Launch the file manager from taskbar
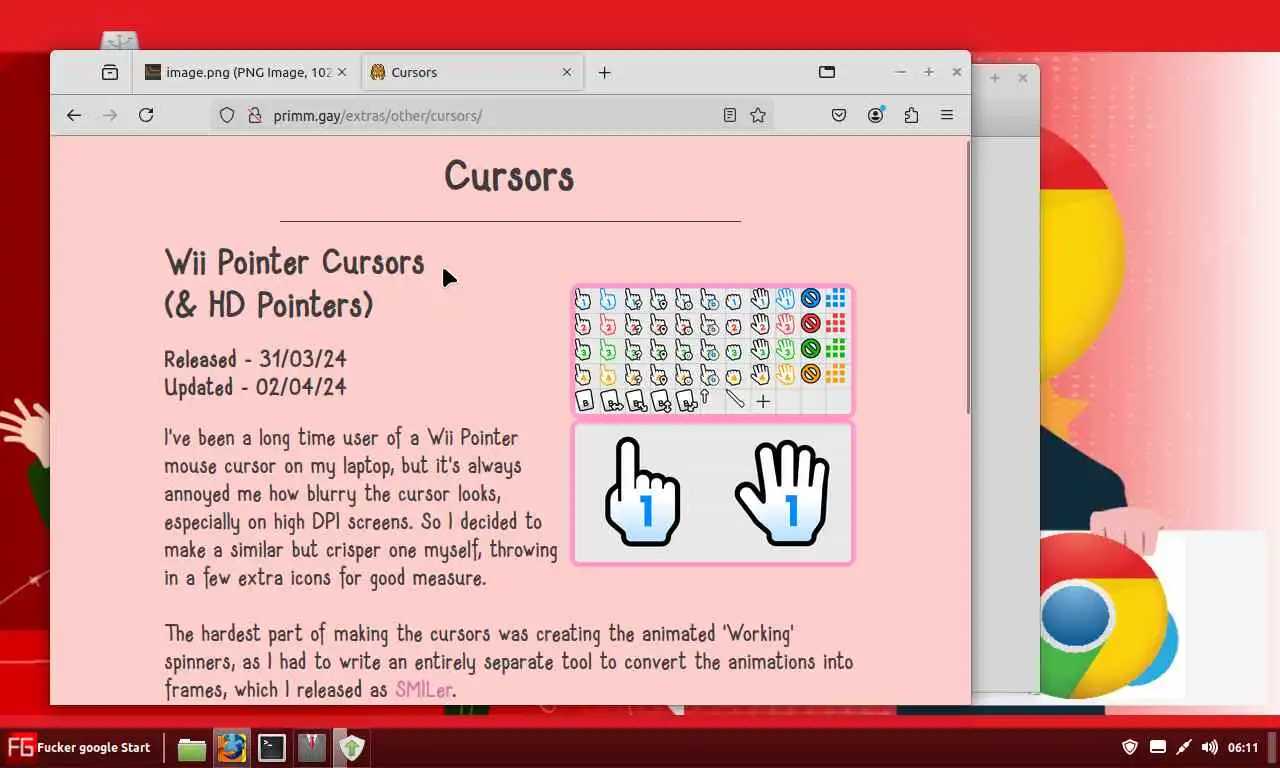 click(192, 748)
